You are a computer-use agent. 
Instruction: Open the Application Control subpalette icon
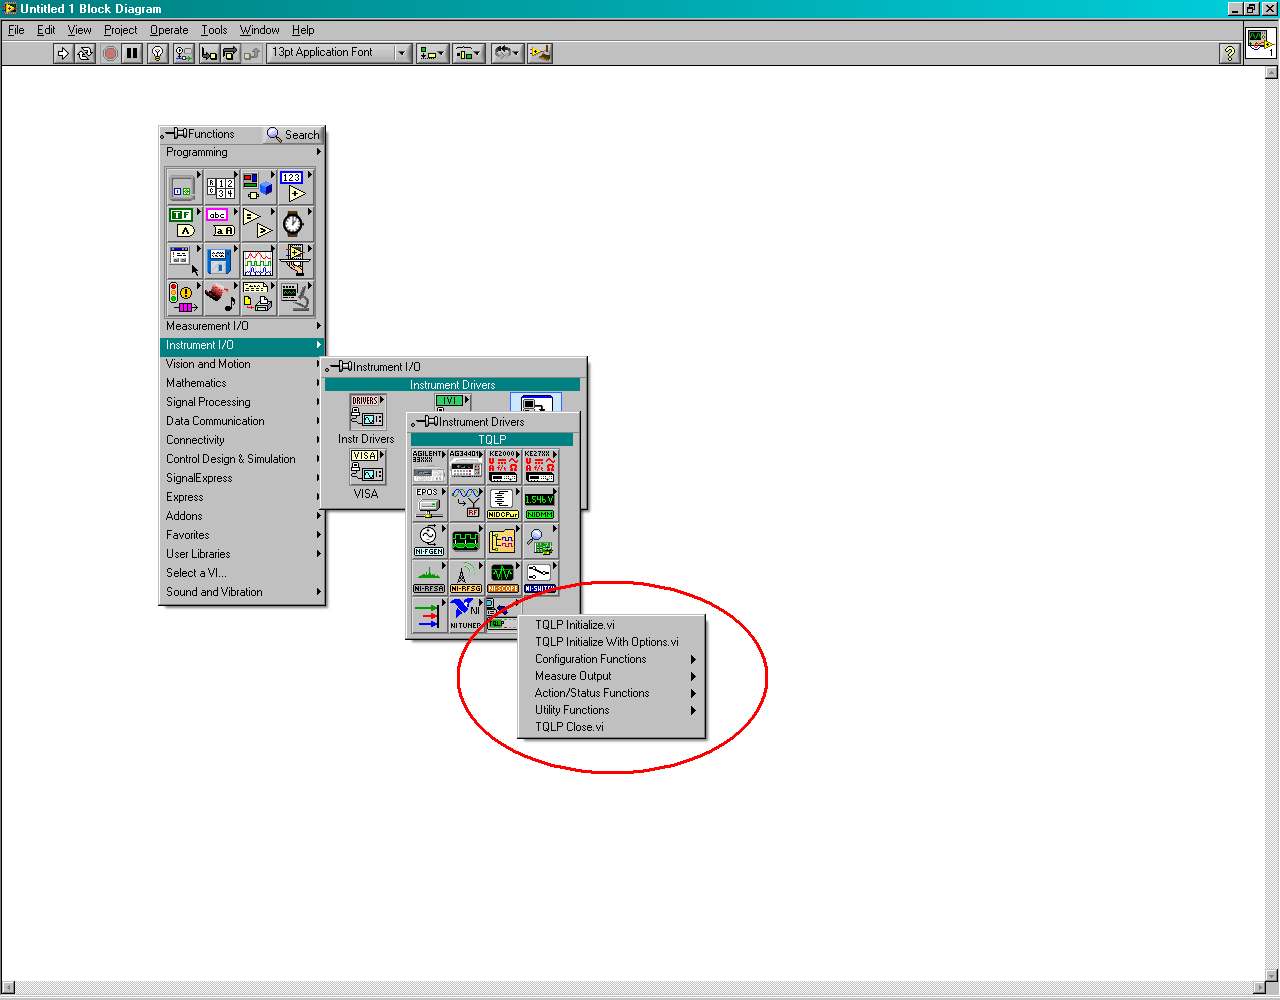[294, 261]
